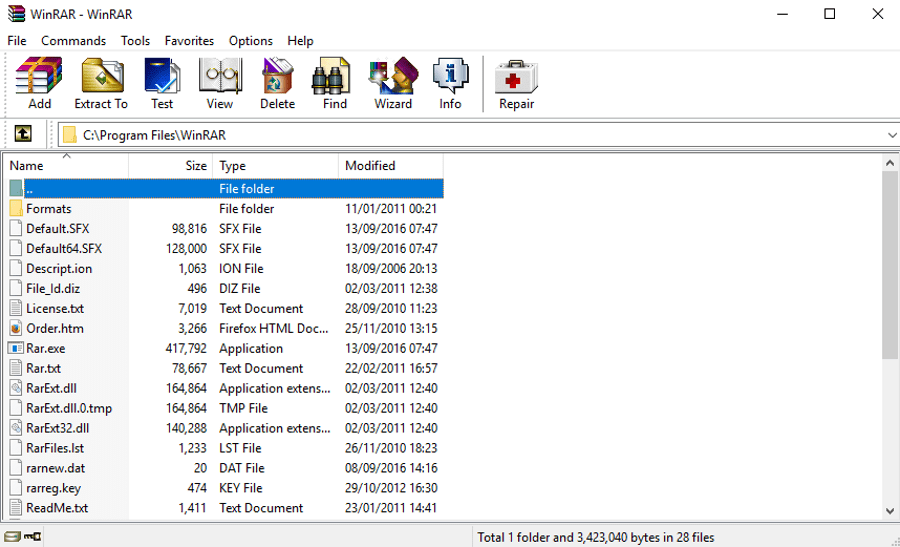Click the Rar.txt document icon
Screen dimensions: 900x547
[x=16, y=368]
